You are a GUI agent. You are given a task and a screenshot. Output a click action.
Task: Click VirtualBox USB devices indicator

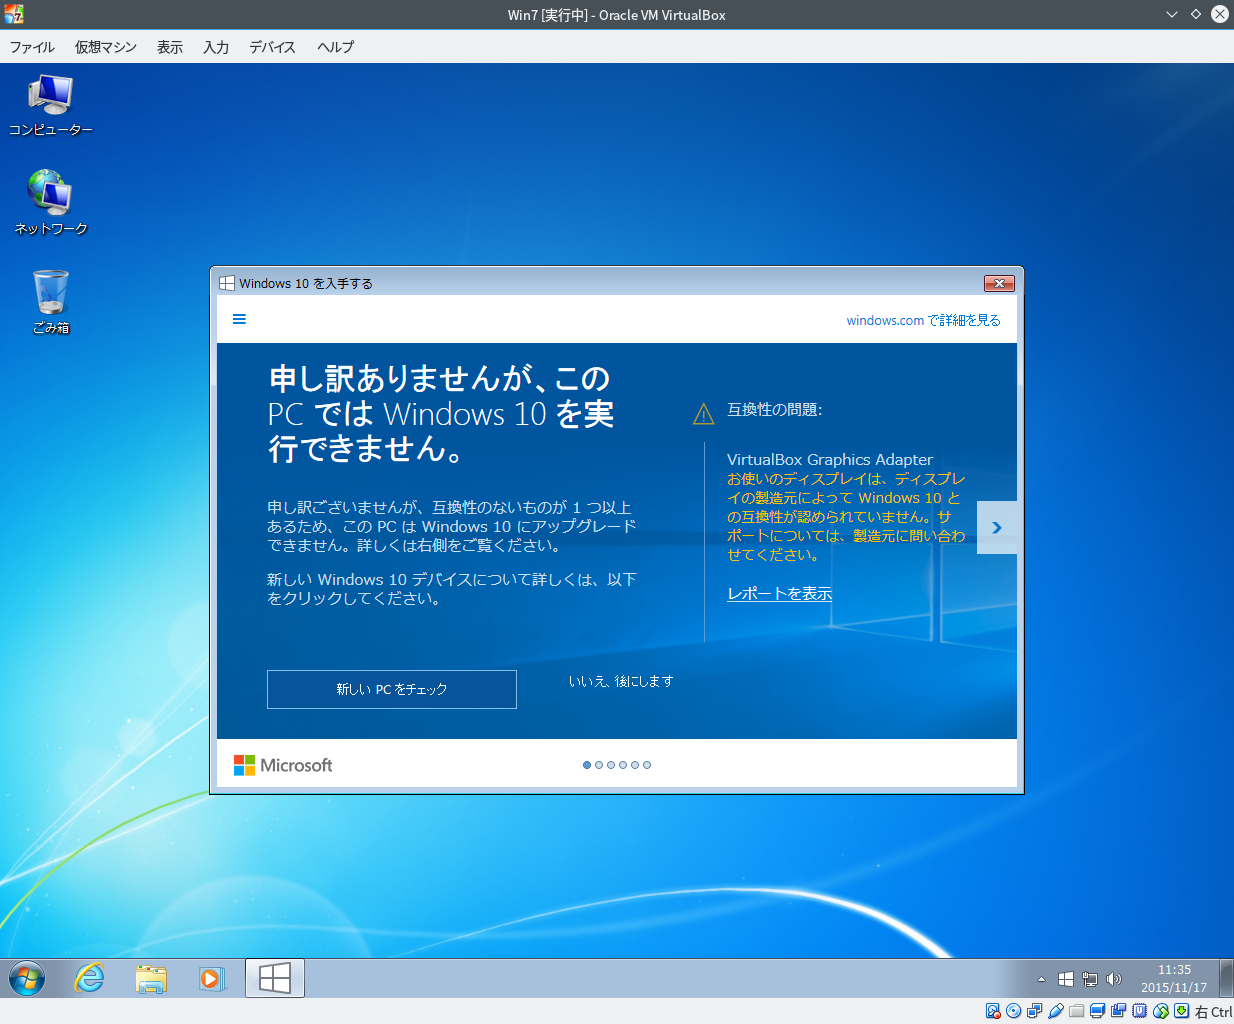[1055, 1011]
